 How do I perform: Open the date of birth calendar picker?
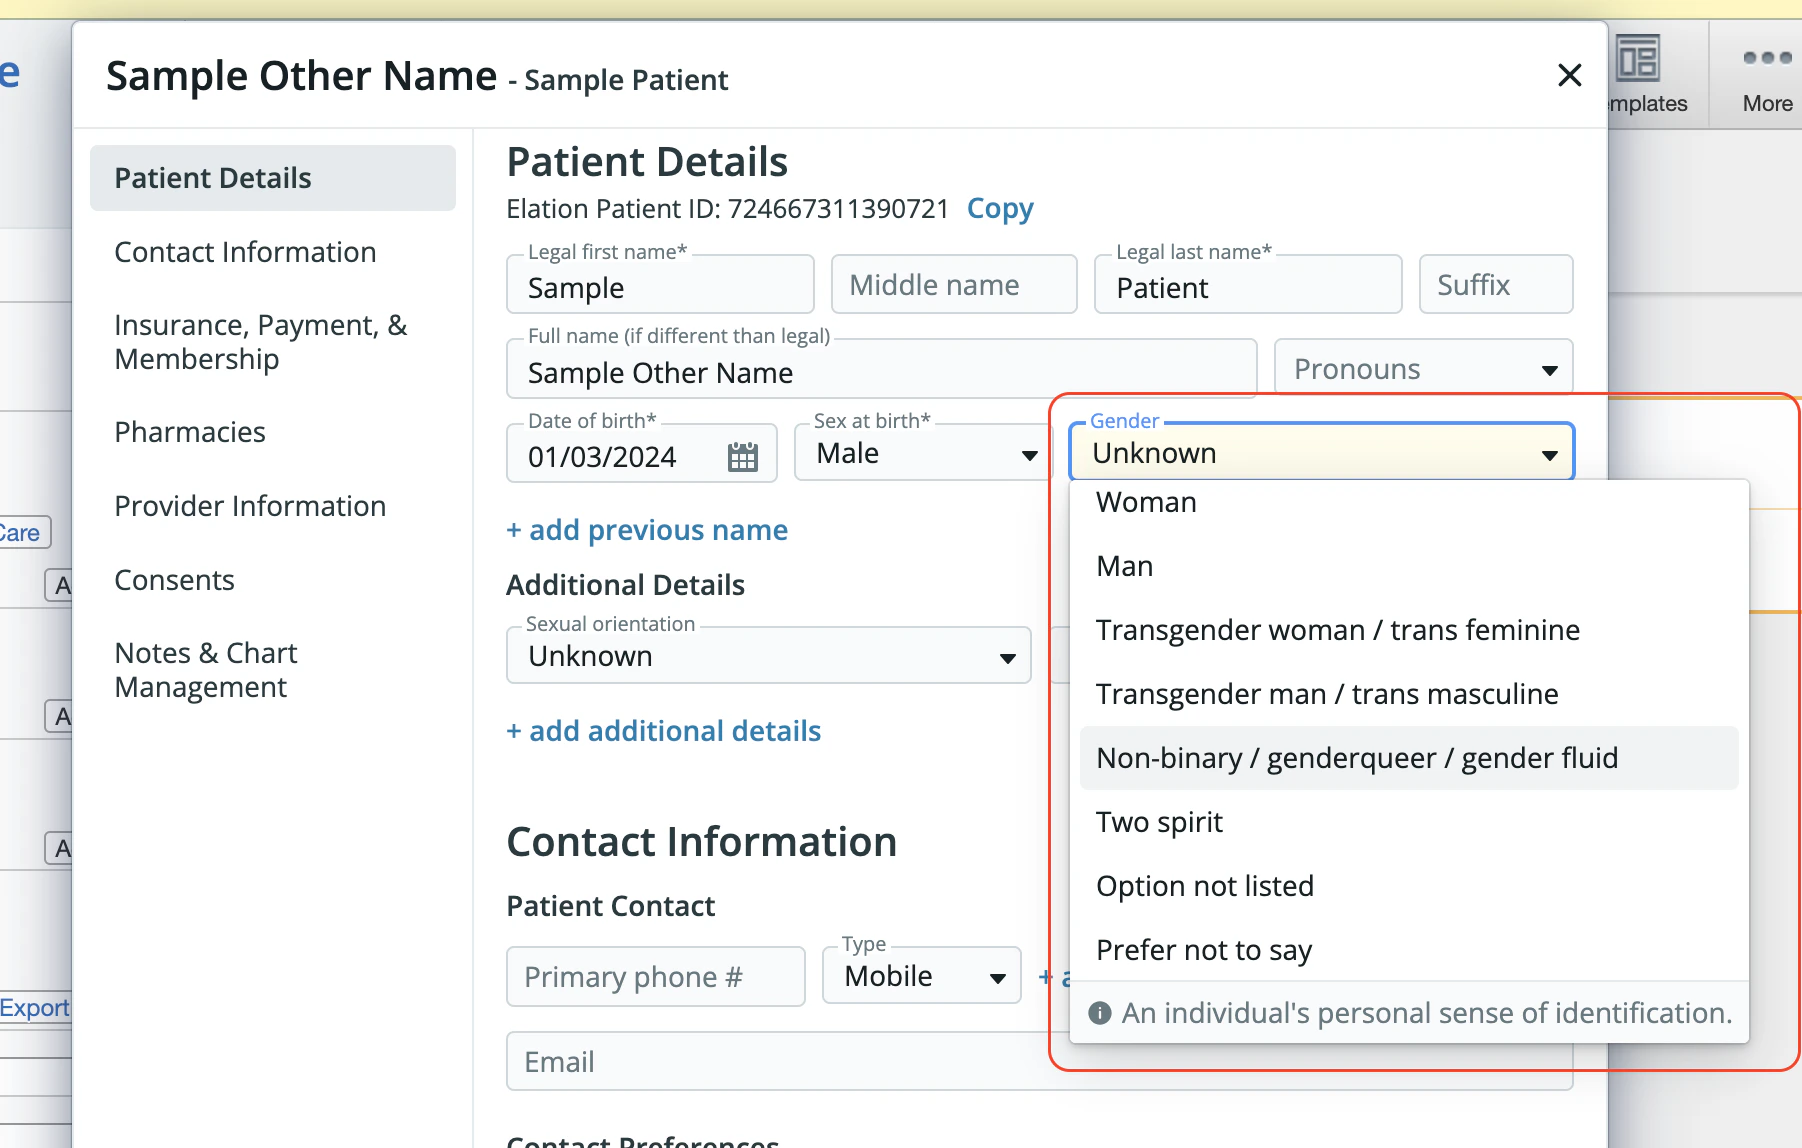coord(742,457)
